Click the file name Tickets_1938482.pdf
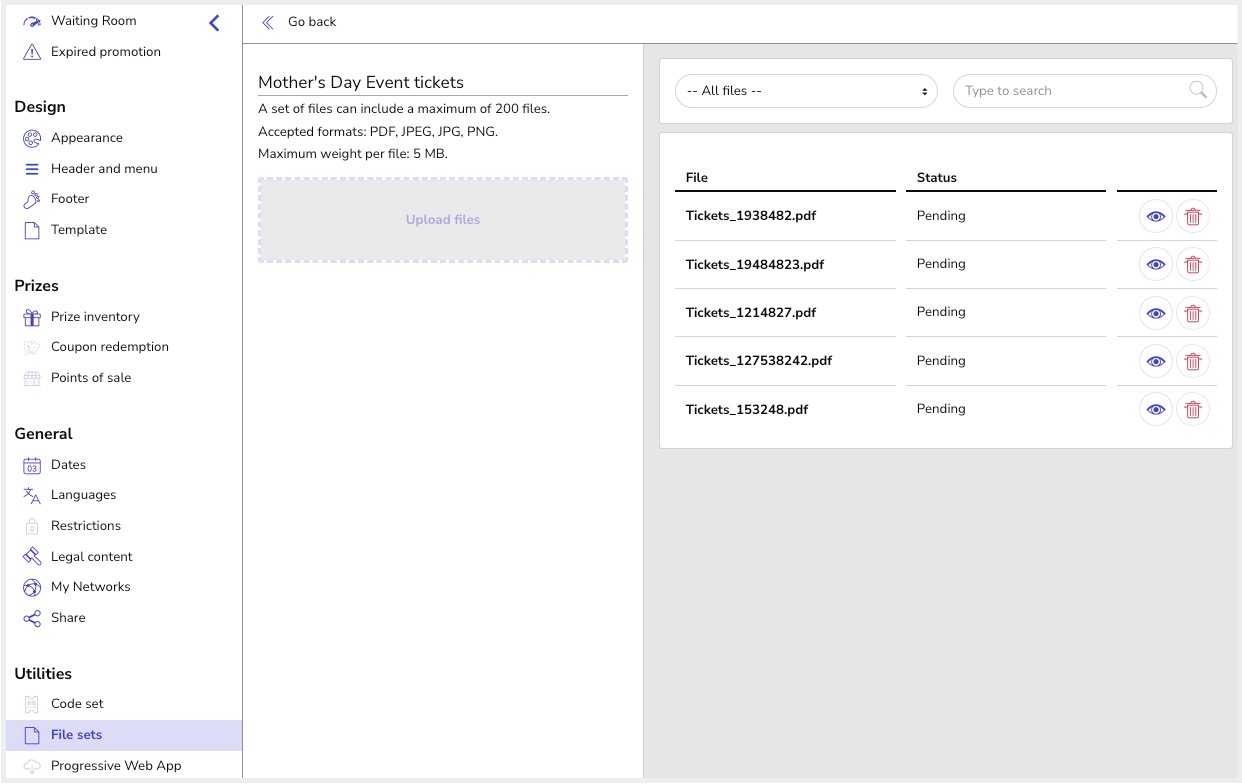Viewport: 1242px width, 784px height. tap(751, 216)
